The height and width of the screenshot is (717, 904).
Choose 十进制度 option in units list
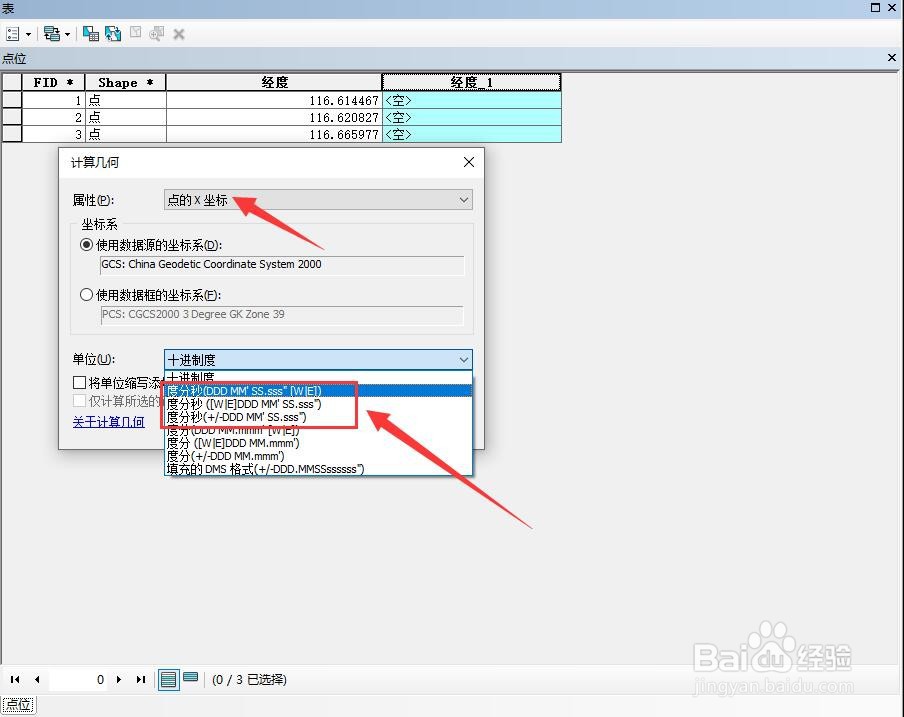tap(318, 377)
